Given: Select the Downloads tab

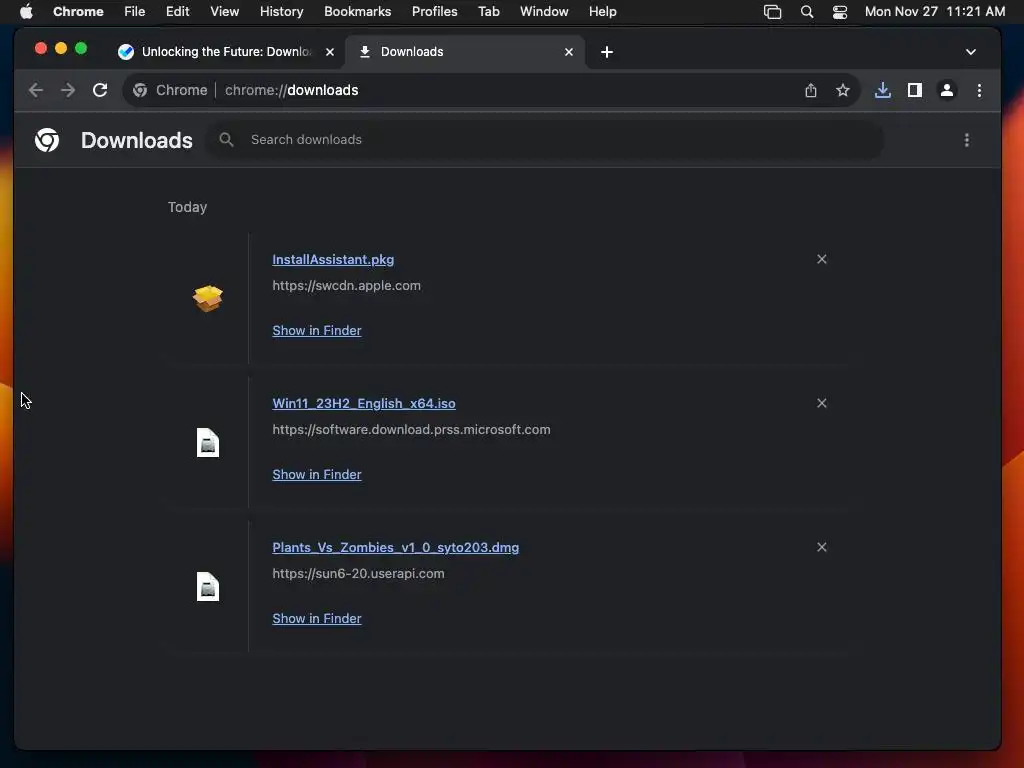Looking at the screenshot, I should [x=465, y=52].
